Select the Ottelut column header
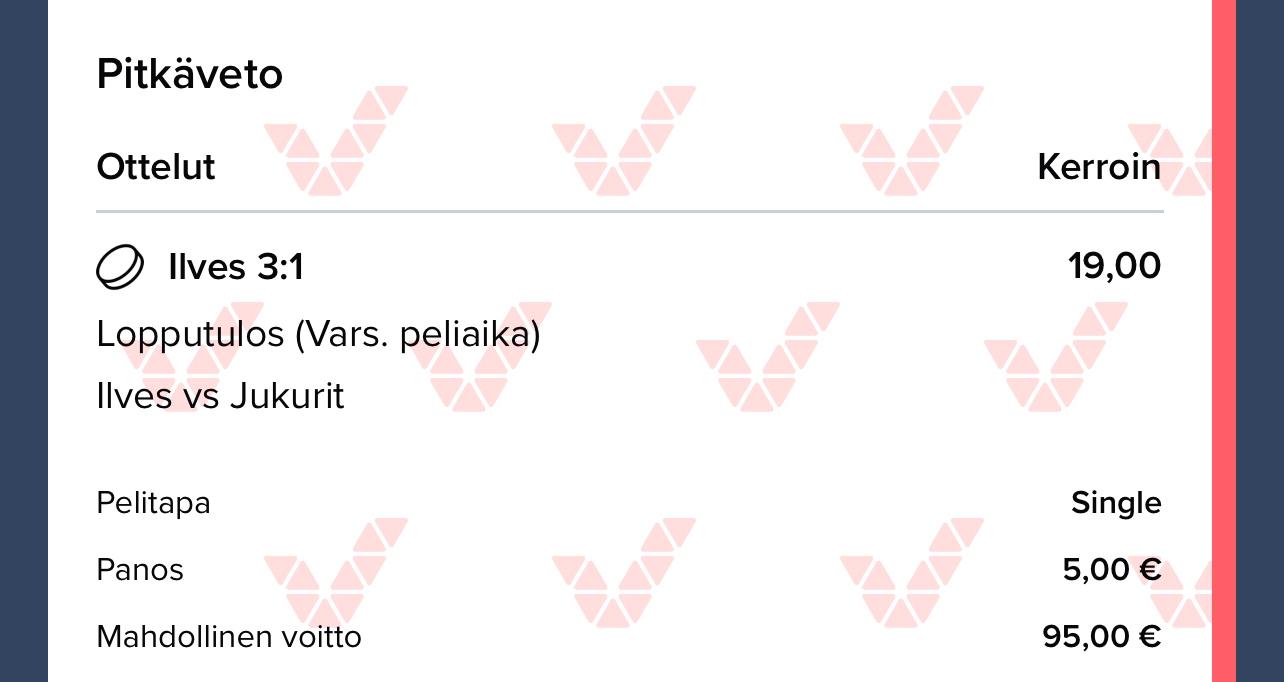Image resolution: width=1284 pixels, height=682 pixels. pos(156,167)
